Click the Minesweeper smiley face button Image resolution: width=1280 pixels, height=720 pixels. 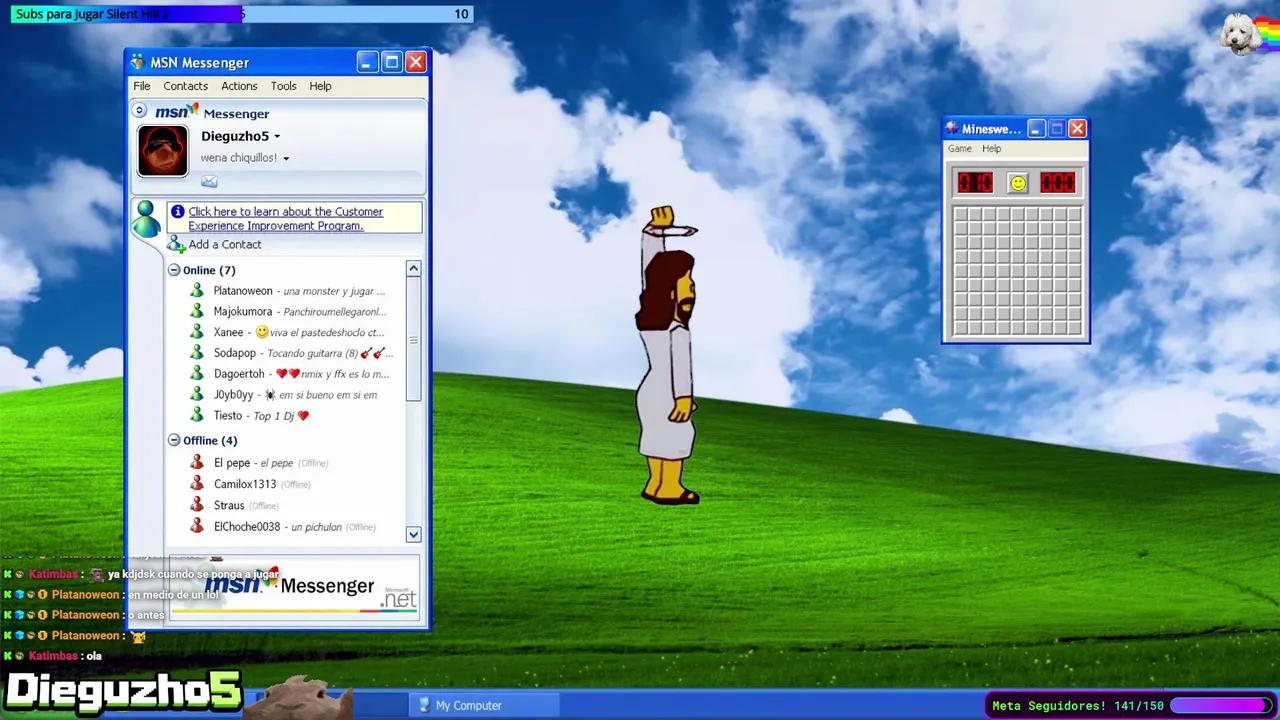[1017, 183]
